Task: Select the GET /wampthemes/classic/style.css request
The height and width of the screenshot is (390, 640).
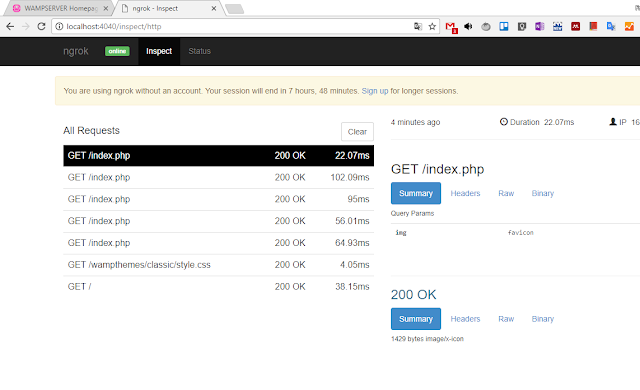Action: [x=218, y=265]
